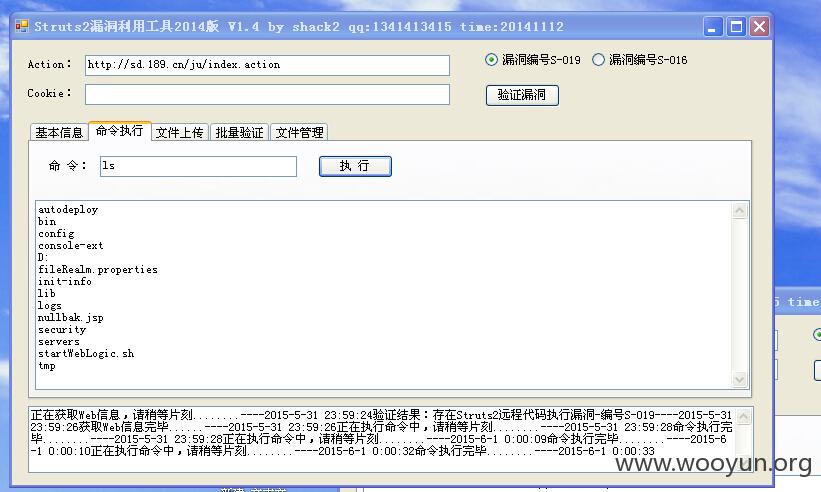This screenshot has width=821, height=492.
Task: Click the Struts2 tool title bar app icon
Action: [21, 26]
